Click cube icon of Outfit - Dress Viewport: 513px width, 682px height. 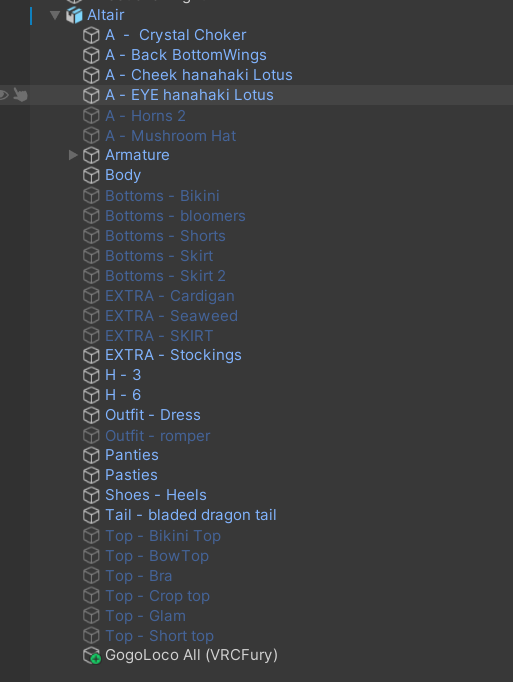(91, 415)
